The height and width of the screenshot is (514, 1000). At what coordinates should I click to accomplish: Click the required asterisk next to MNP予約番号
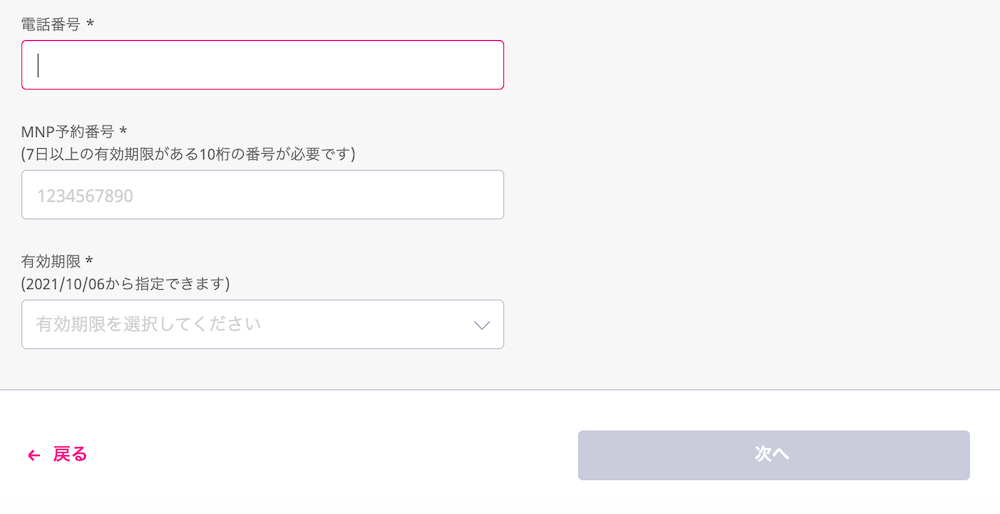(124, 131)
